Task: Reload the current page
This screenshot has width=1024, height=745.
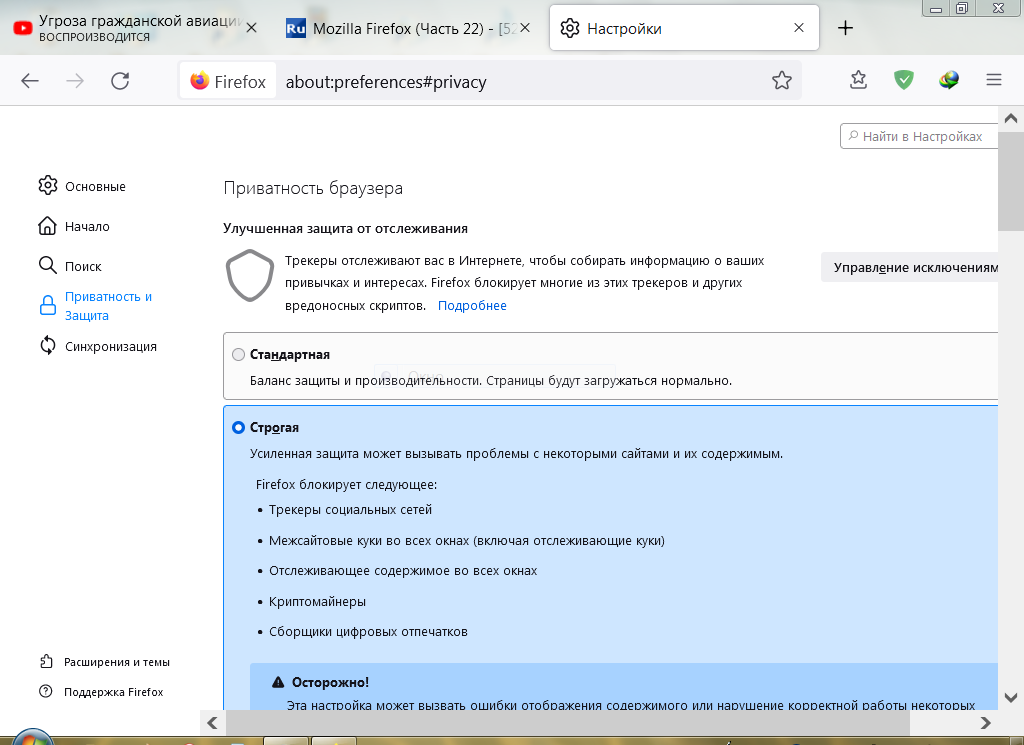Action: 120,81
